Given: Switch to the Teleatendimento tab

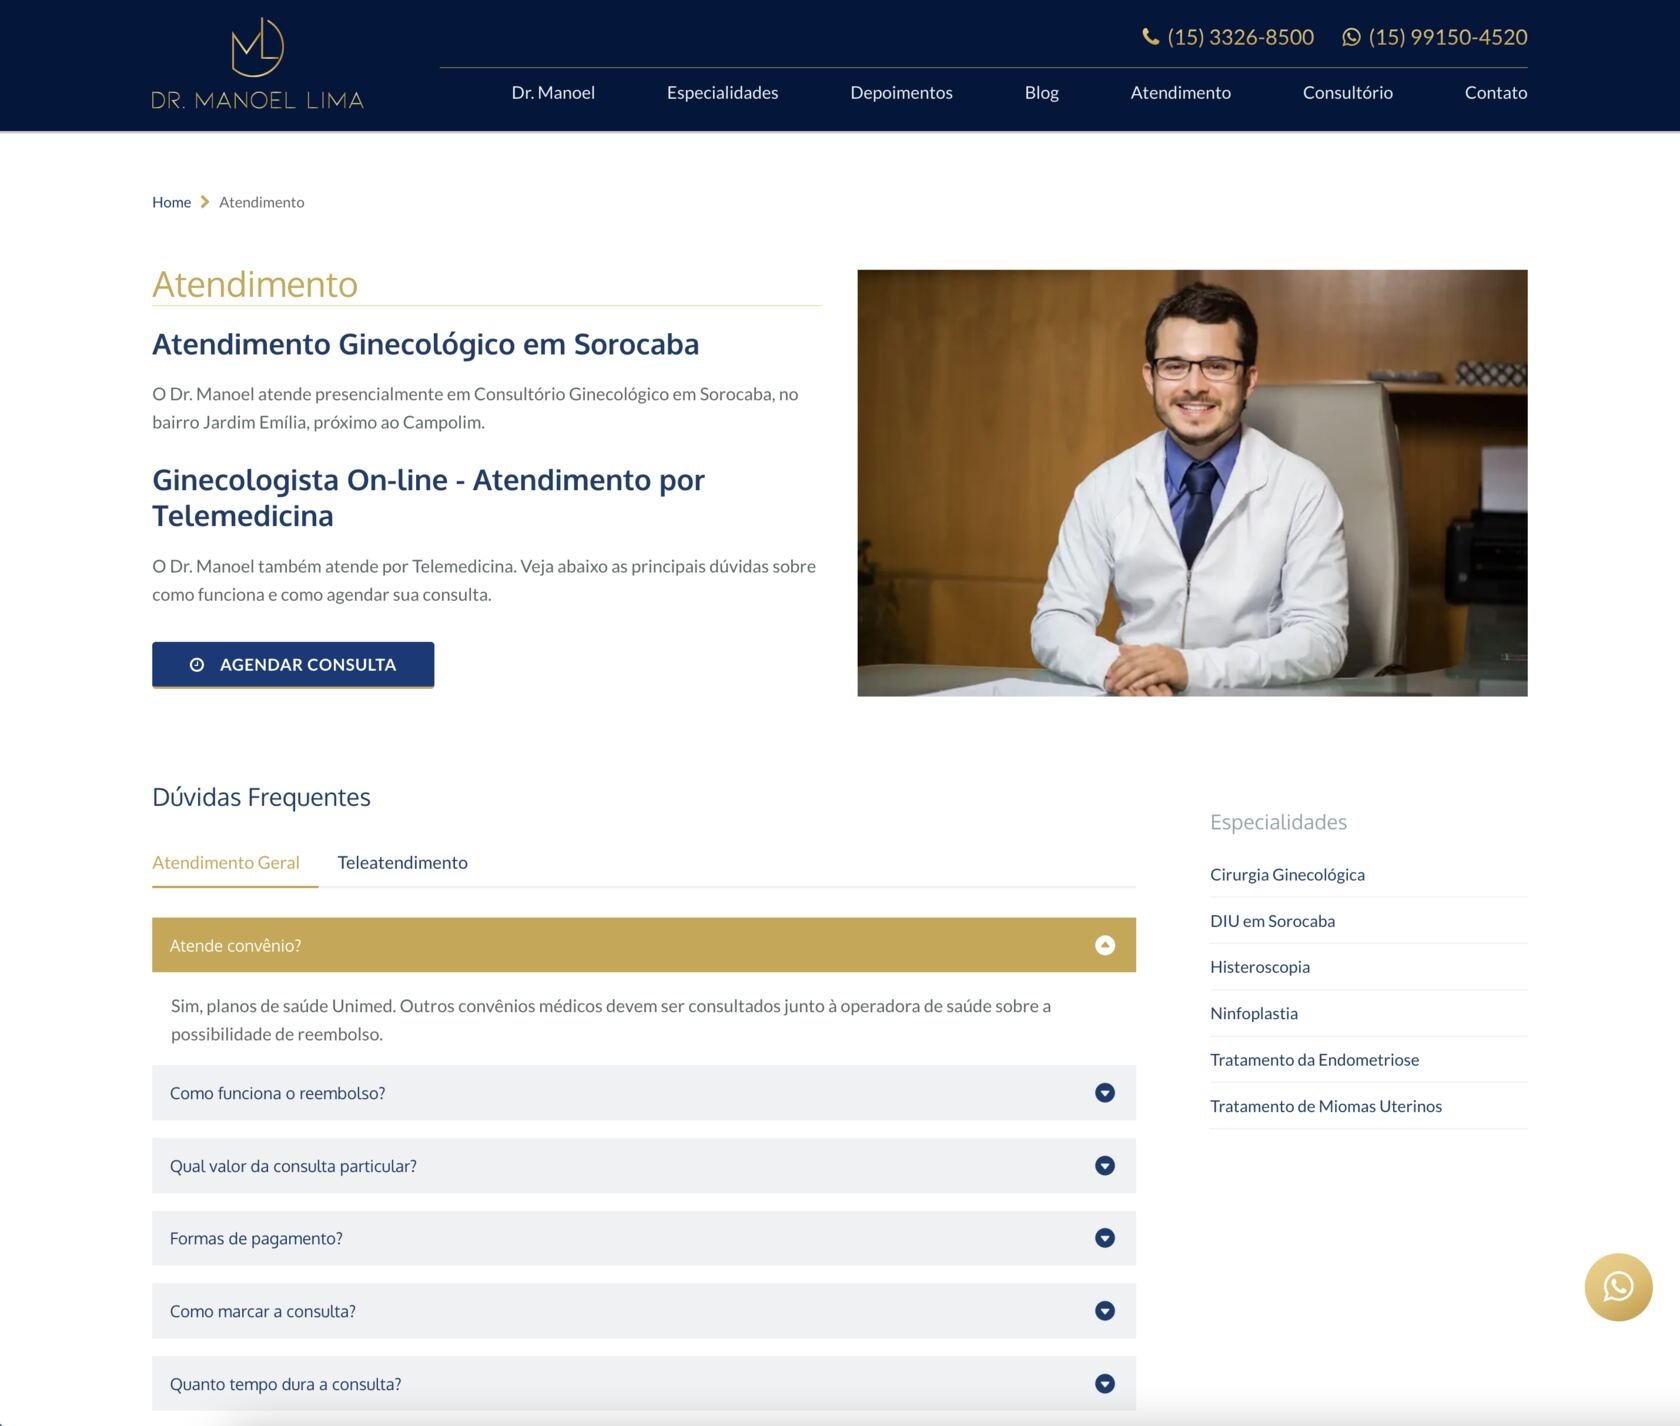Looking at the screenshot, I should click(x=402, y=863).
